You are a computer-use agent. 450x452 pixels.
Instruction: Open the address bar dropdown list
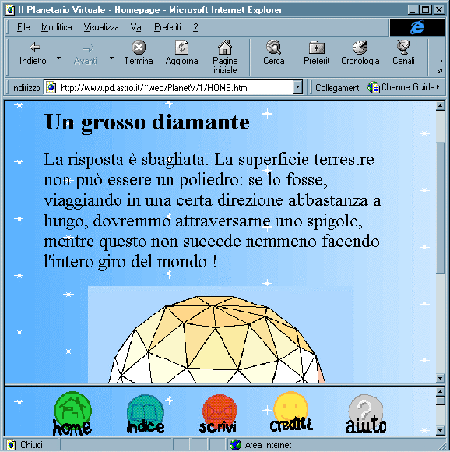[298, 88]
